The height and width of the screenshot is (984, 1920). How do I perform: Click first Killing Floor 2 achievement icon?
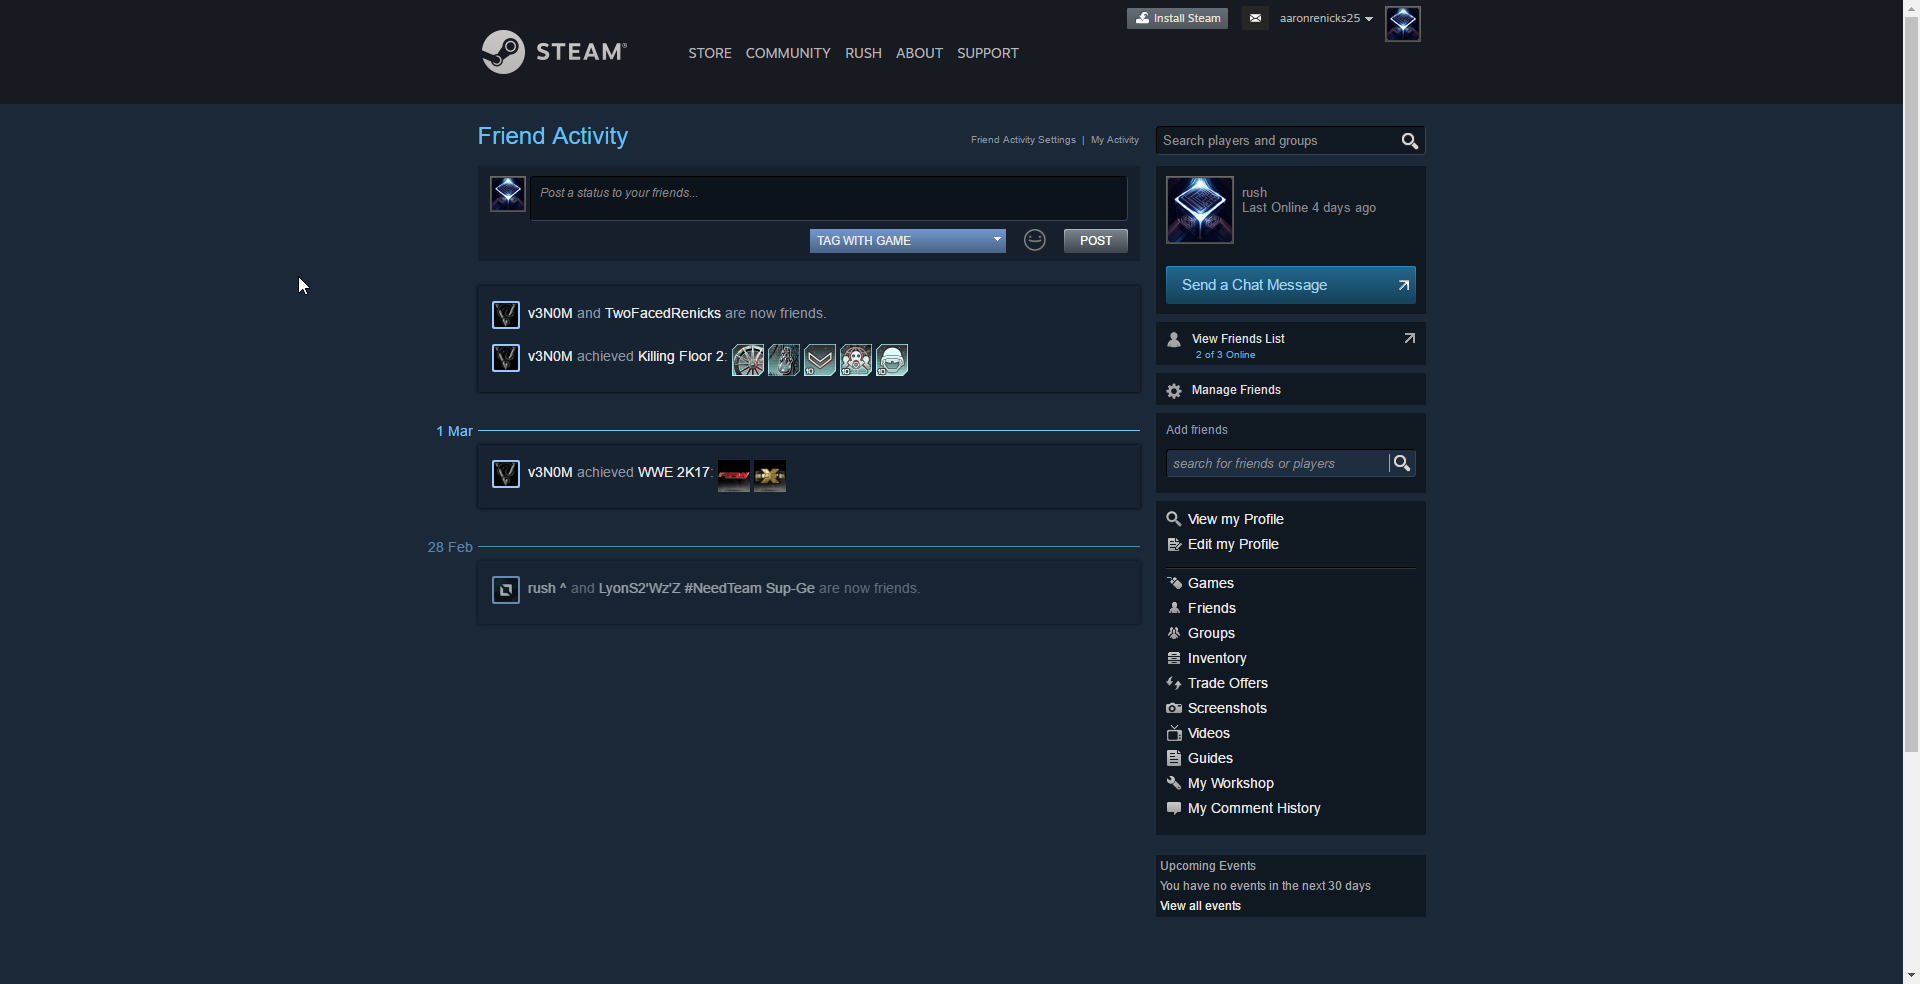(x=748, y=360)
